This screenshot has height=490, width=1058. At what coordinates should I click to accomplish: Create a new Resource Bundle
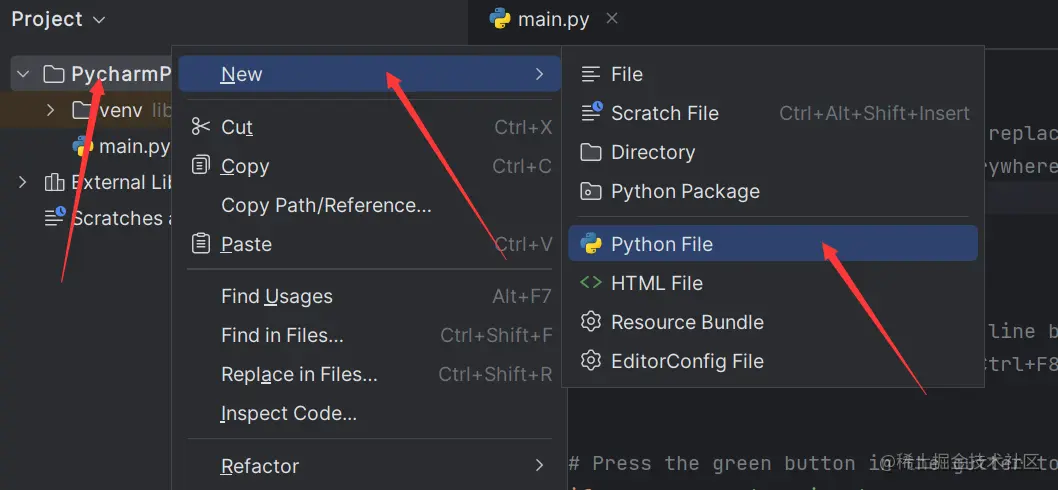click(x=773, y=322)
